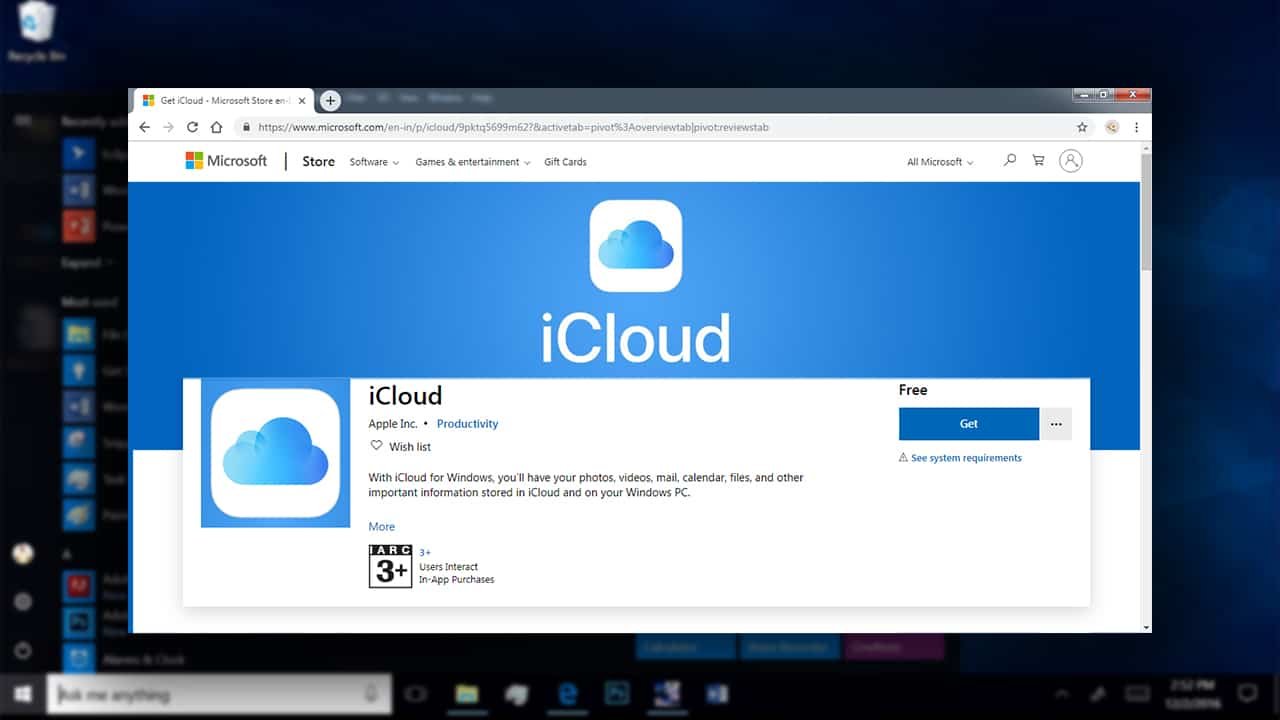The height and width of the screenshot is (720, 1280).
Task: Click the Get button
Action: [969, 424]
